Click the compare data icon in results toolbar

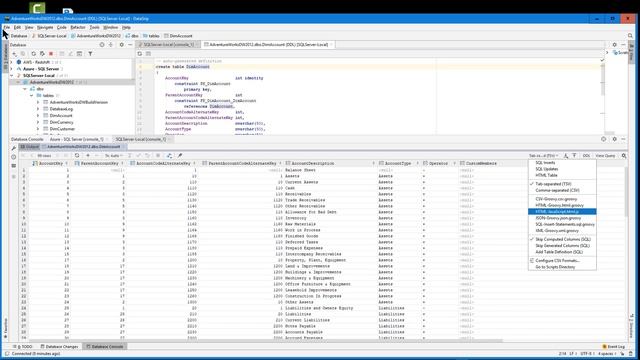point(169,156)
